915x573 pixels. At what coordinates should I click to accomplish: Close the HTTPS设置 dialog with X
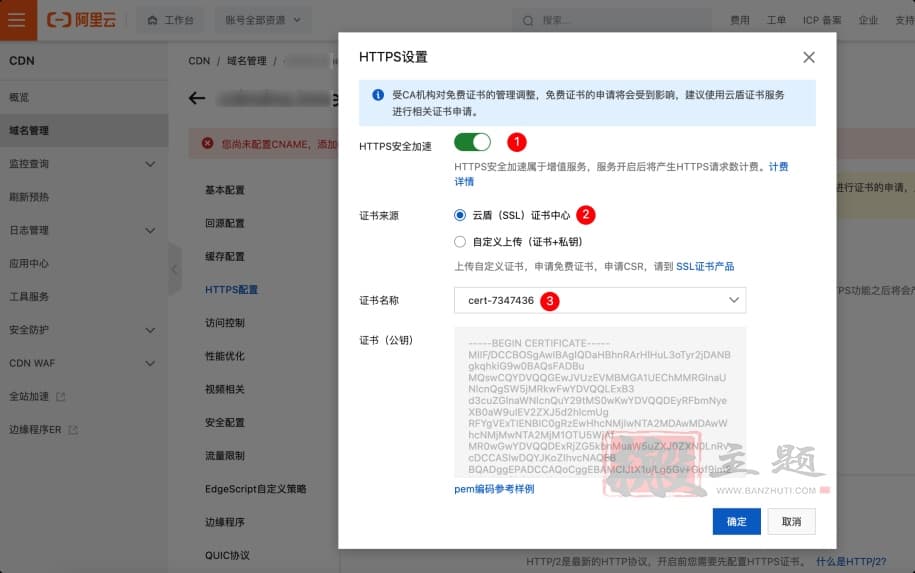[809, 57]
